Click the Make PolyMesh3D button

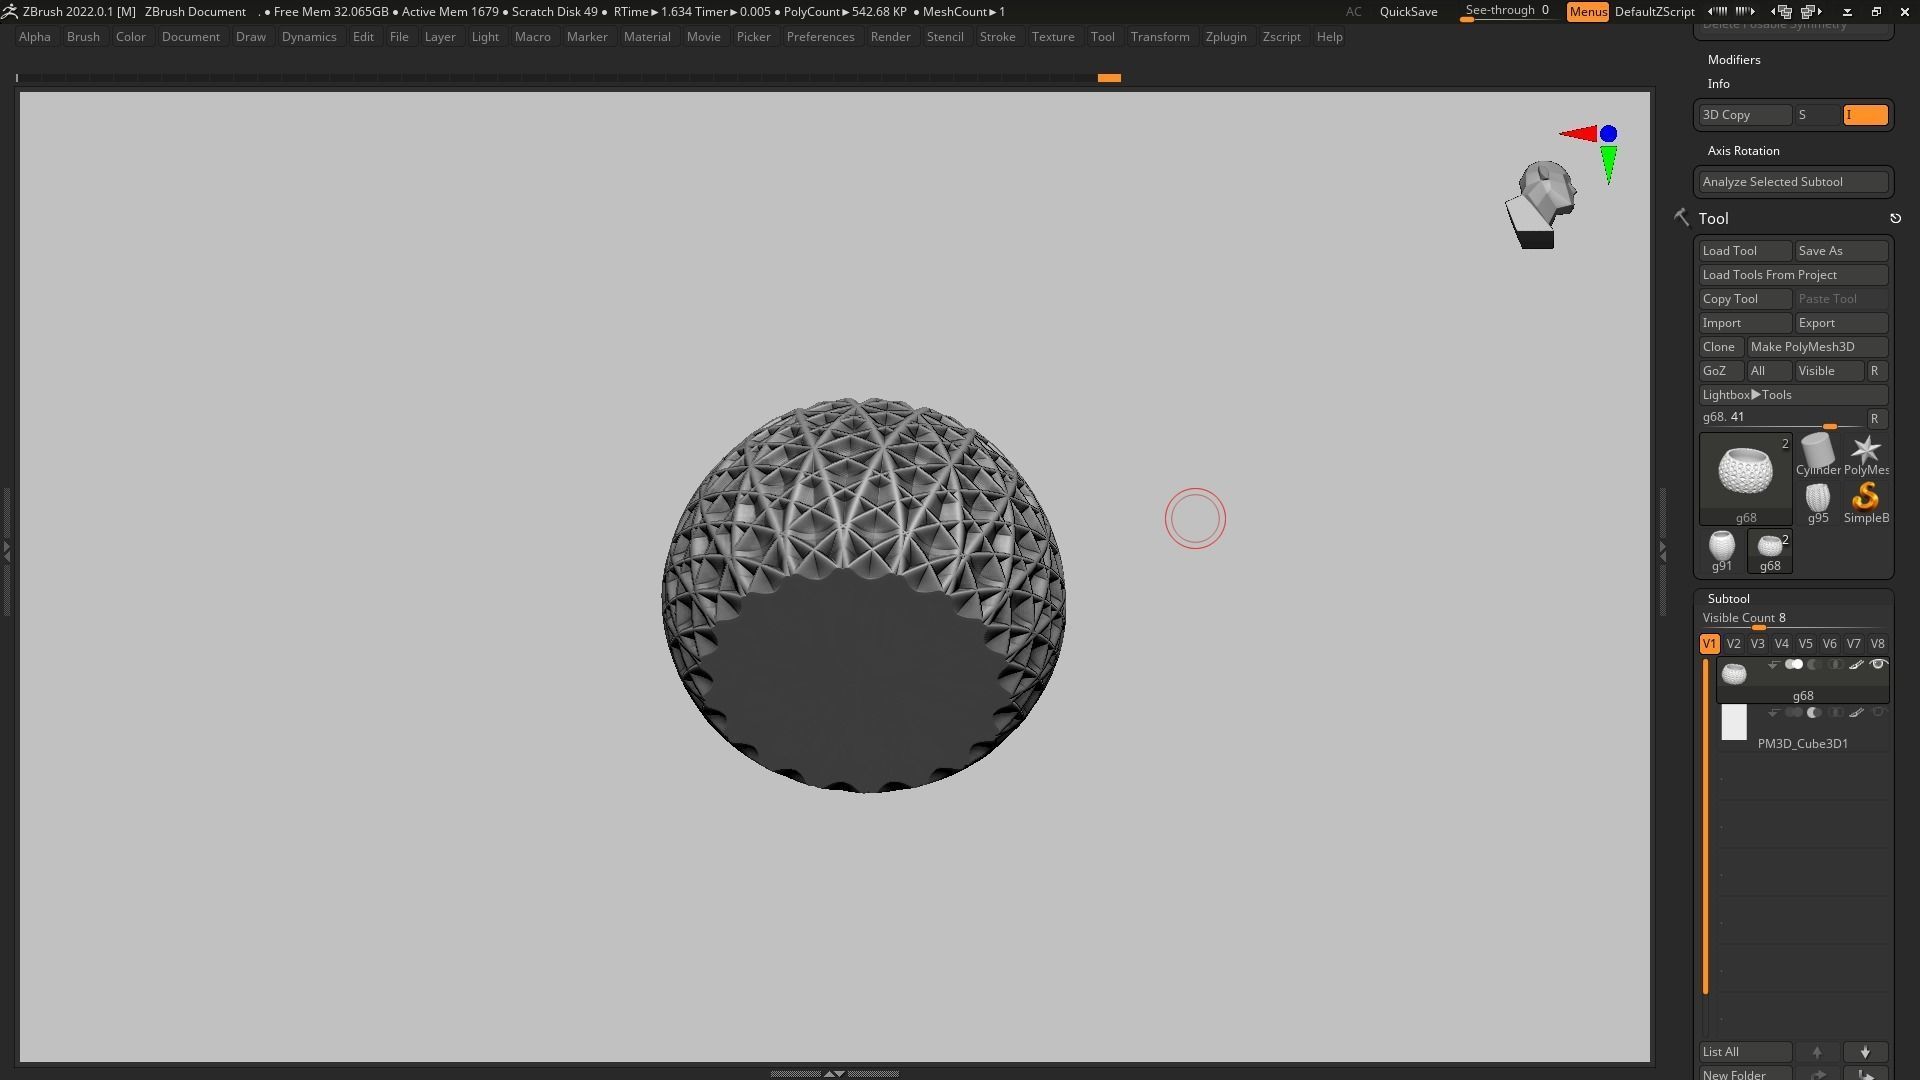(x=1816, y=347)
